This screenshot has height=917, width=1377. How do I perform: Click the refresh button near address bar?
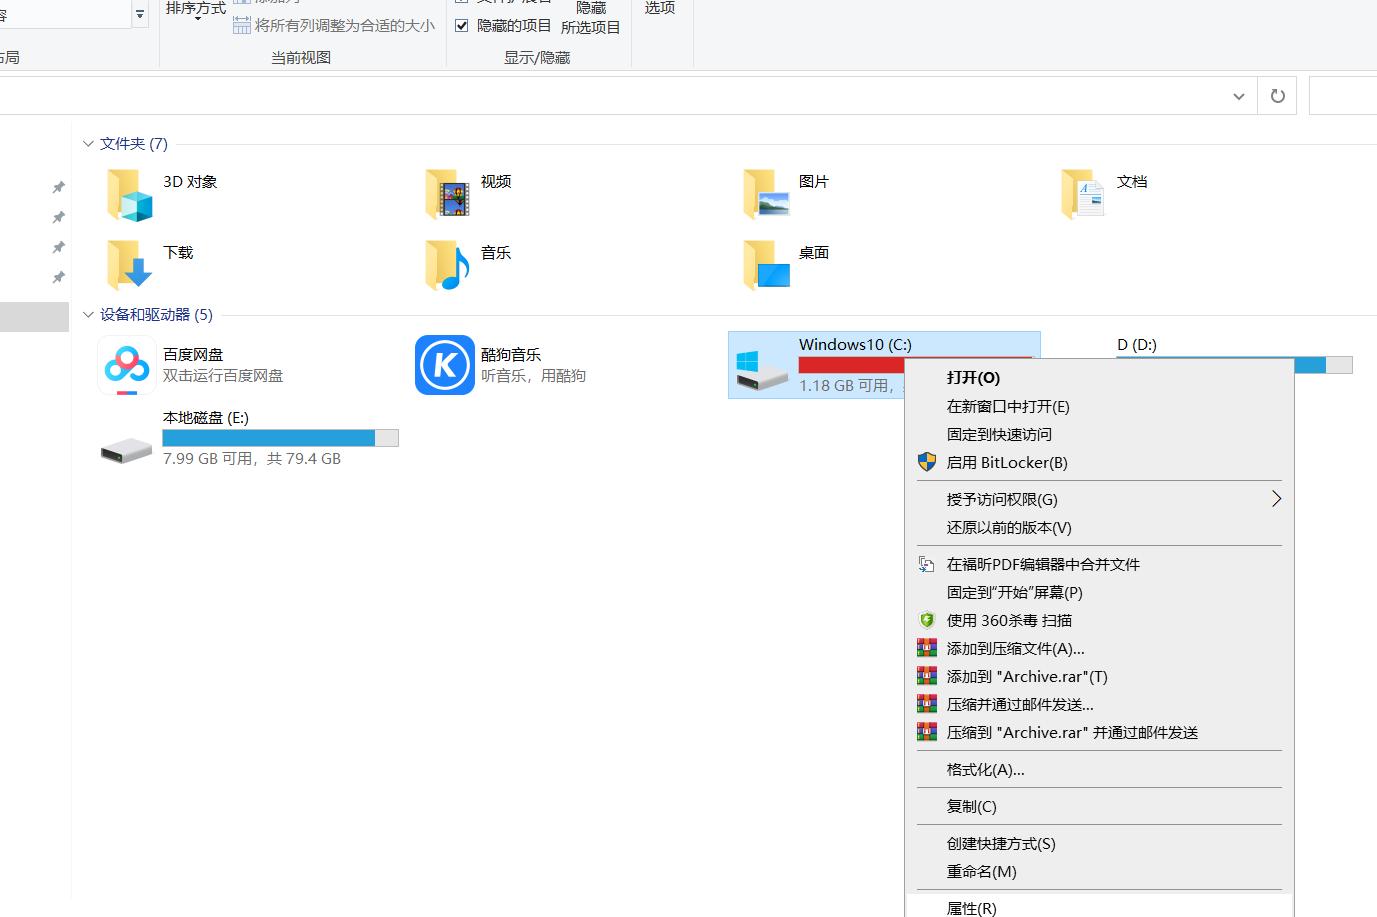1277,95
